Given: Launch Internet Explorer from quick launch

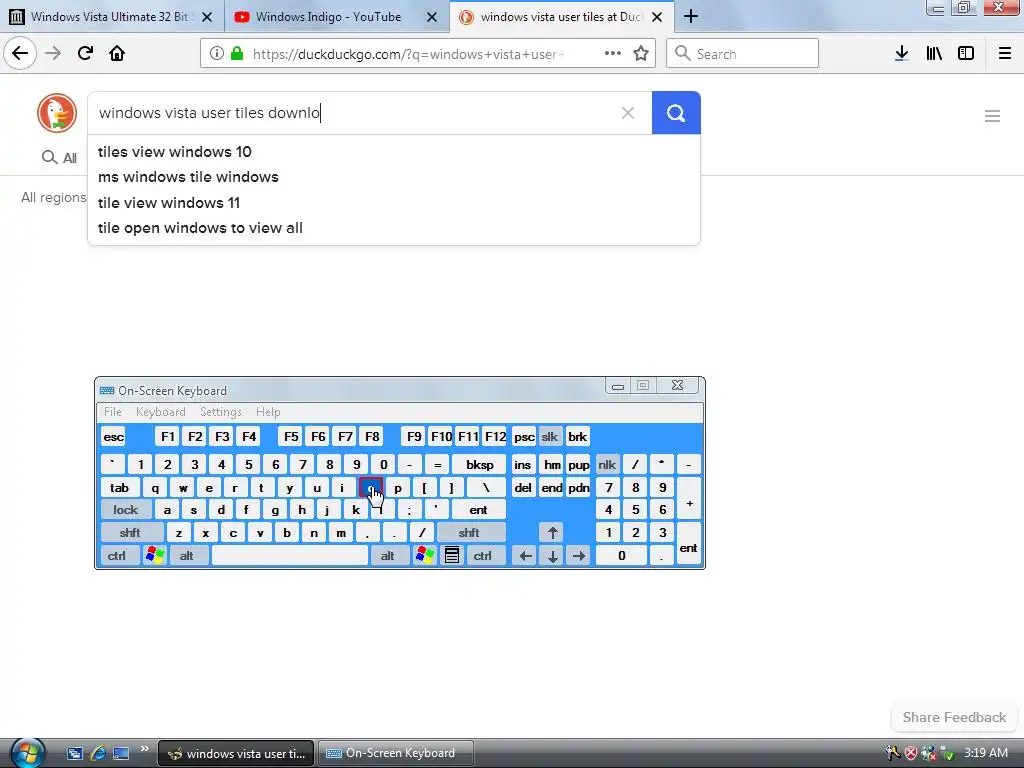Looking at the screenshot, I should coord(98,753).
